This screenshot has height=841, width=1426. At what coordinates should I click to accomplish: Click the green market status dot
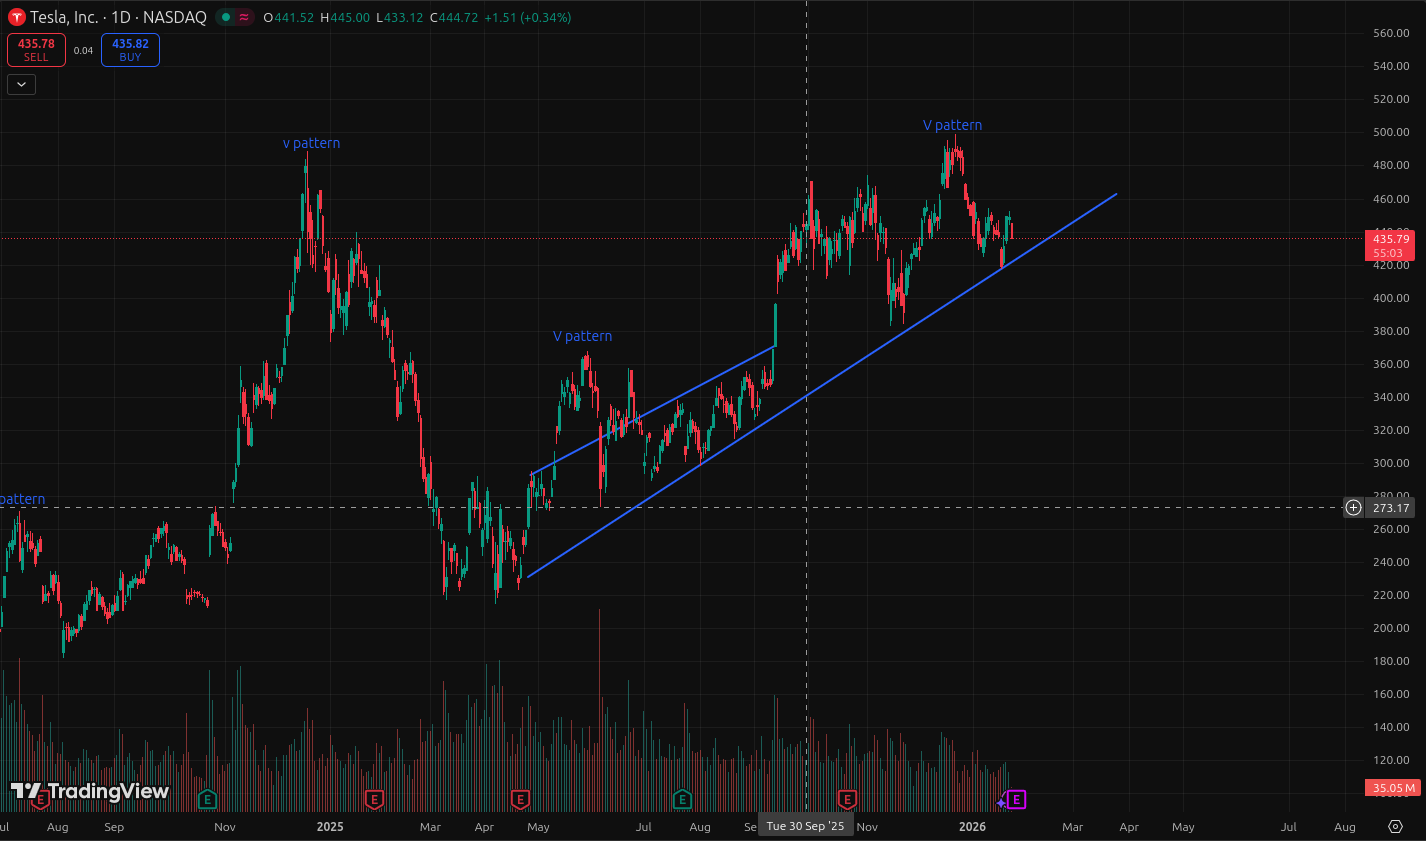226,17
